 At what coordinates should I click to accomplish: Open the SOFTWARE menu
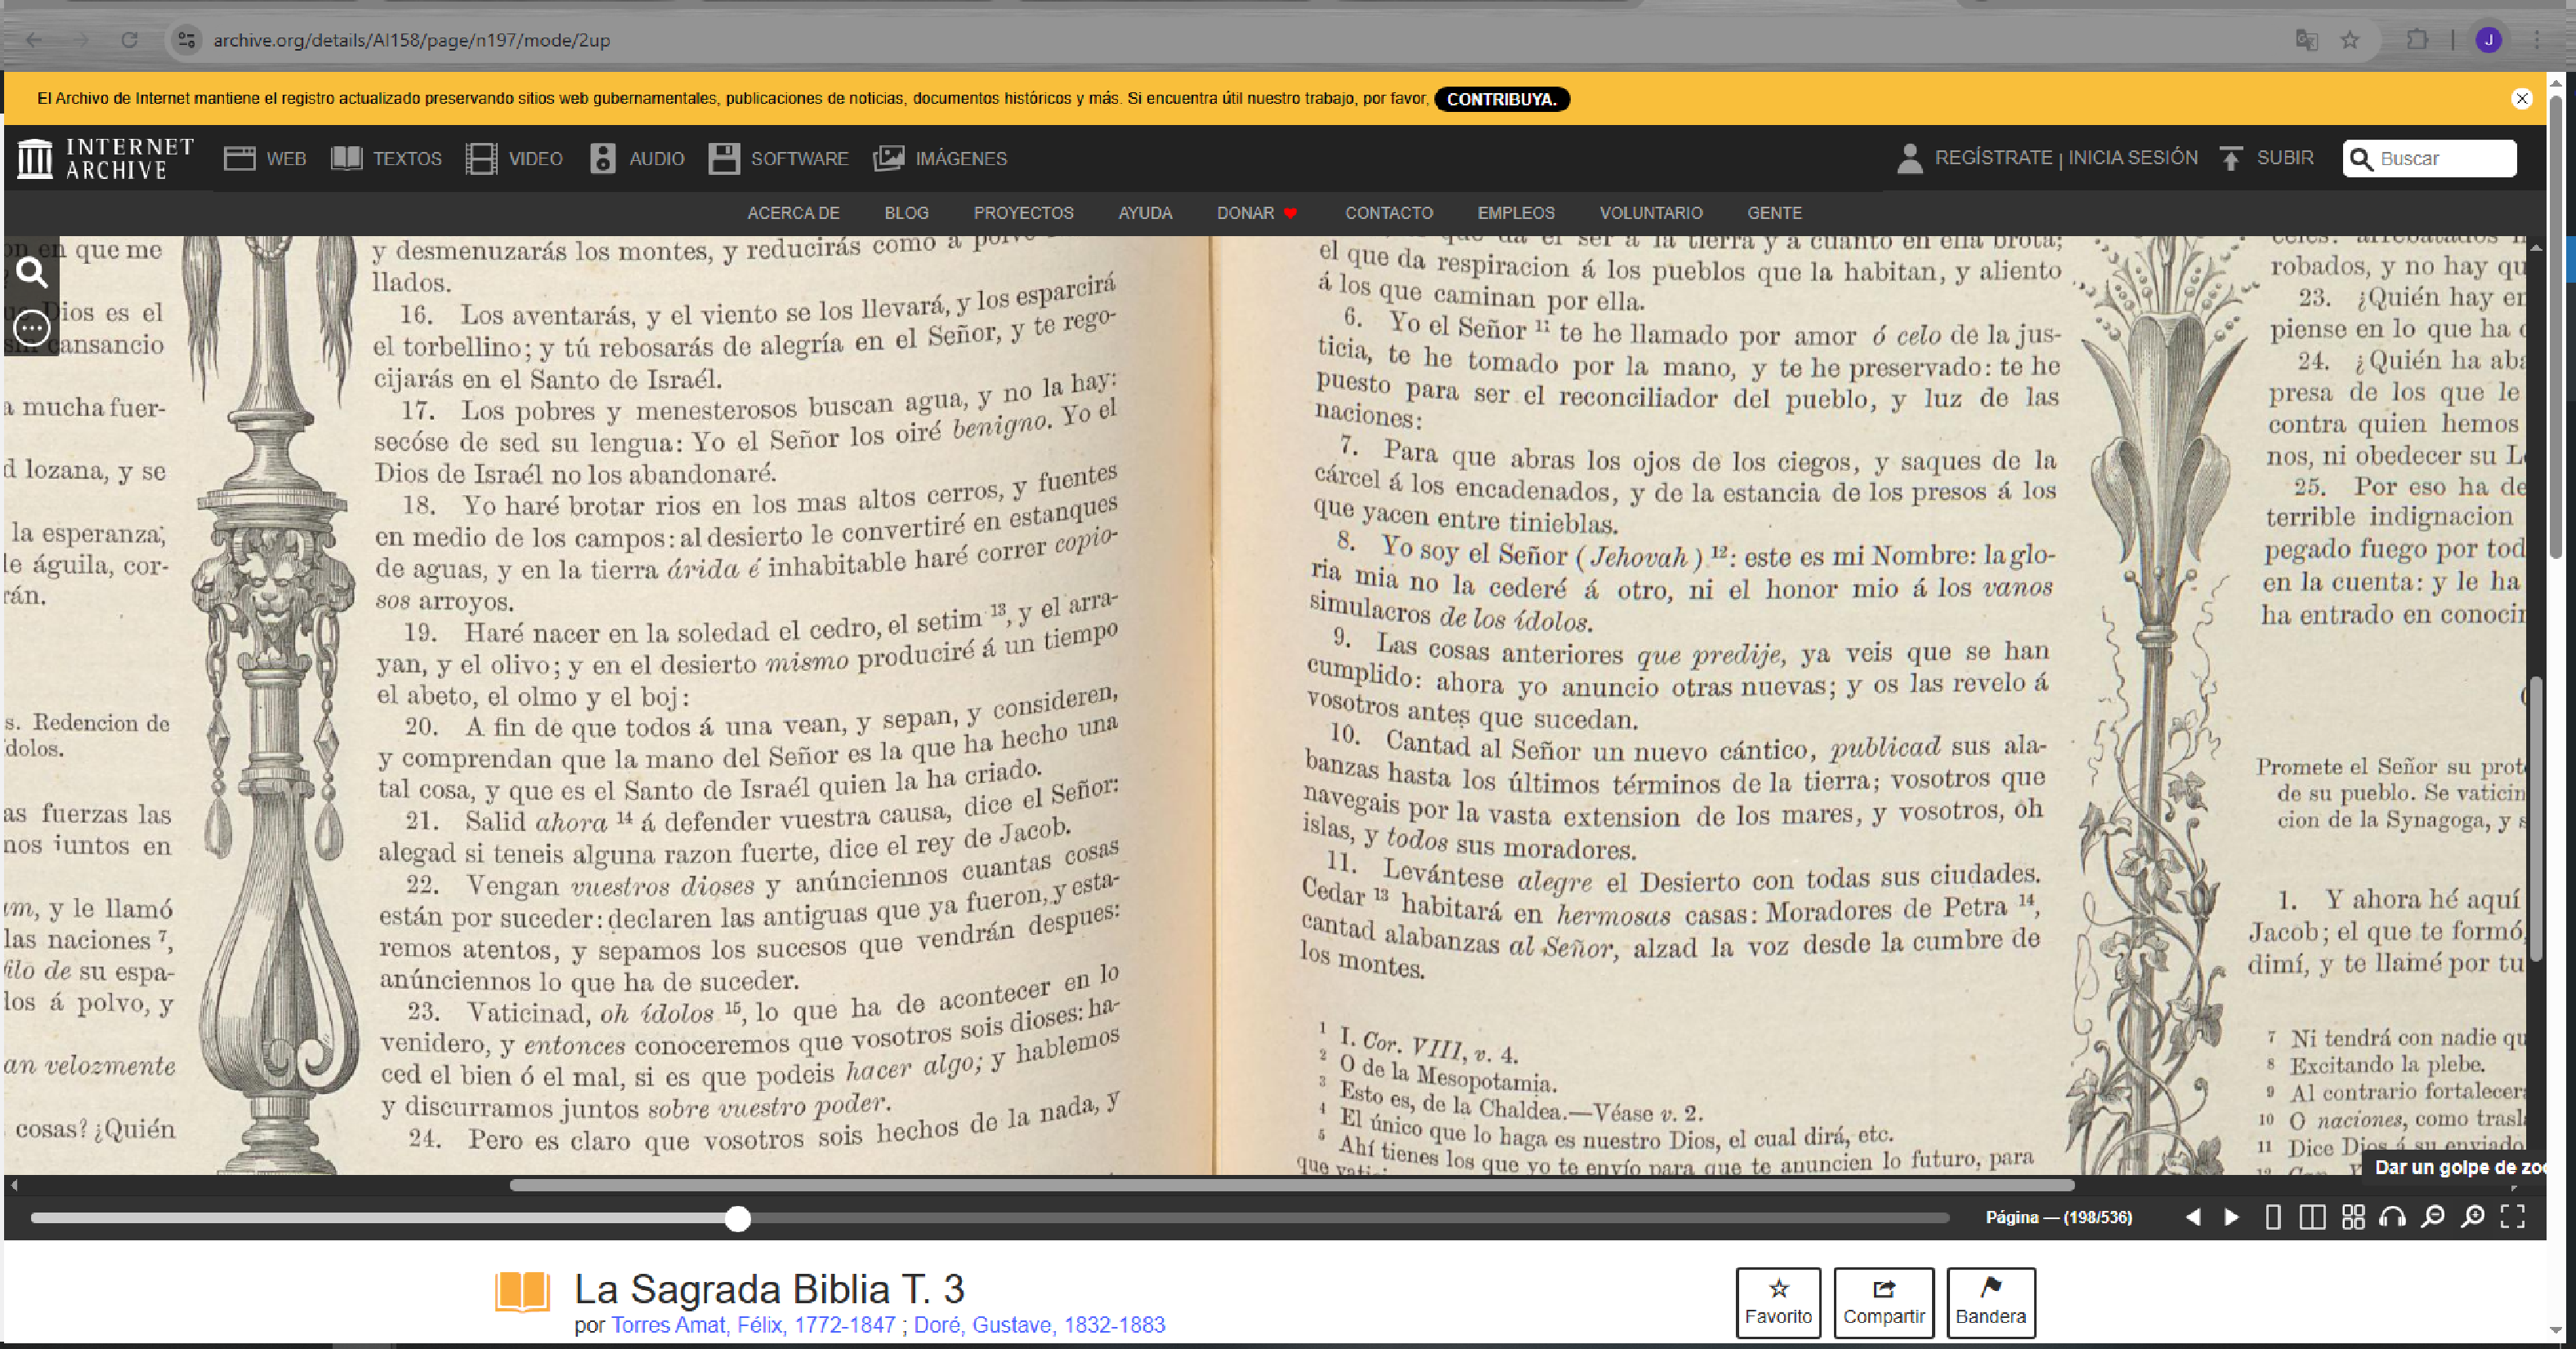[x=778, y=158]
